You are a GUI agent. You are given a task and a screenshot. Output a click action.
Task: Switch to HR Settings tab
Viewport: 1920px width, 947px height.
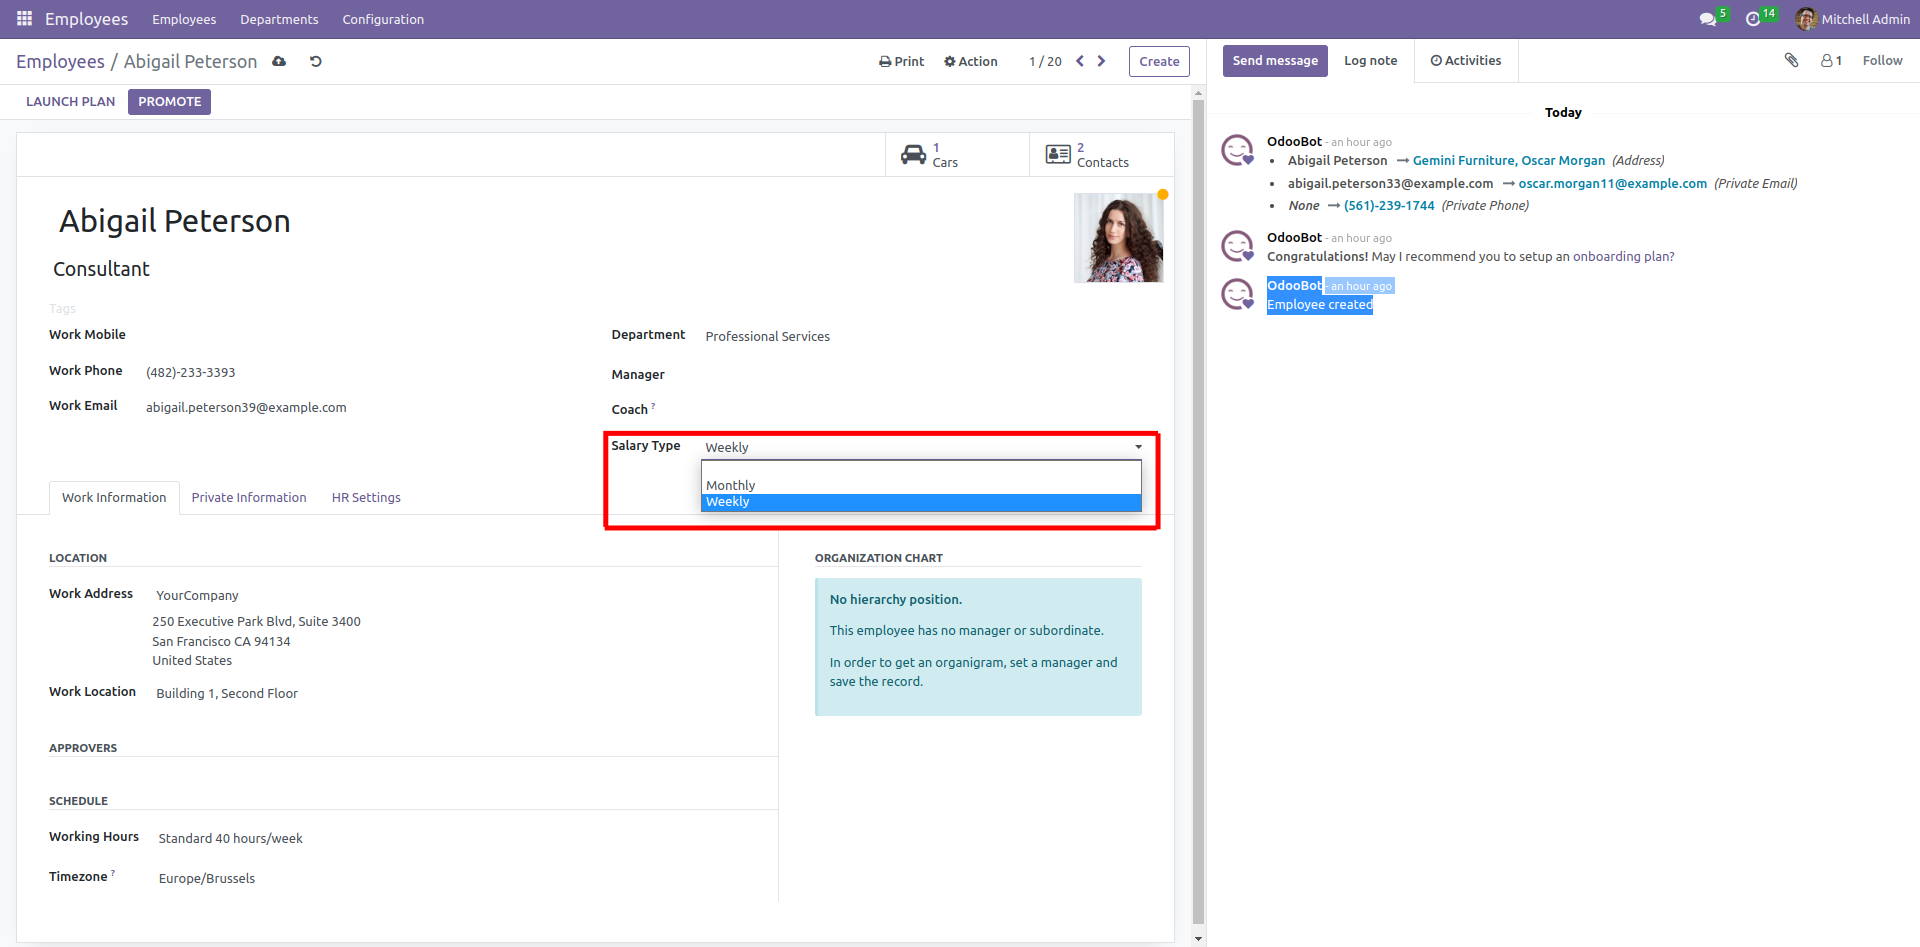click(x=366, y=497)
